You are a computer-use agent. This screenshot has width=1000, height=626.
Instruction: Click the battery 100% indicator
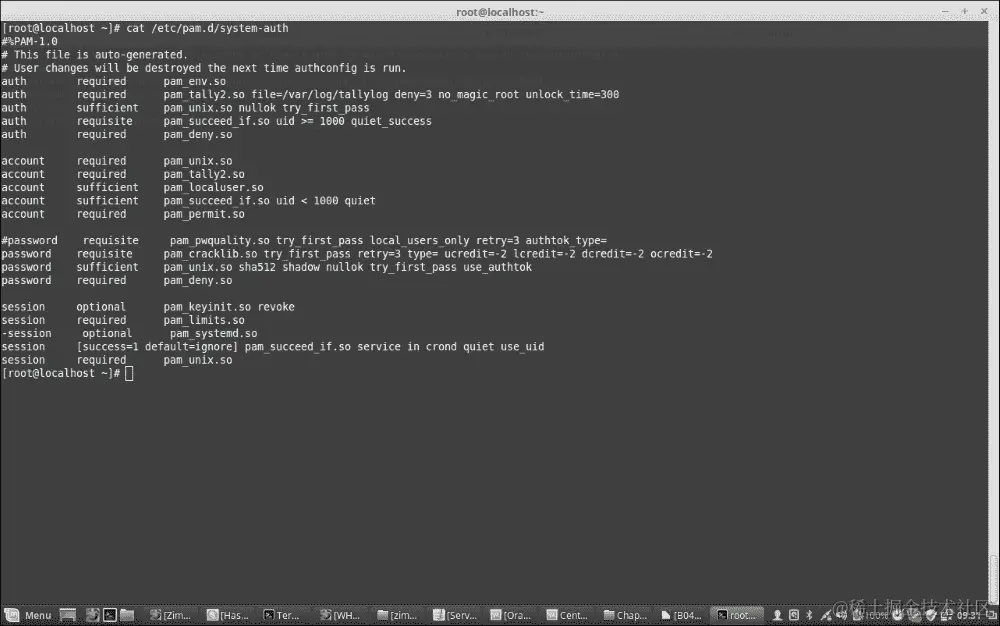tap(871, 615)
